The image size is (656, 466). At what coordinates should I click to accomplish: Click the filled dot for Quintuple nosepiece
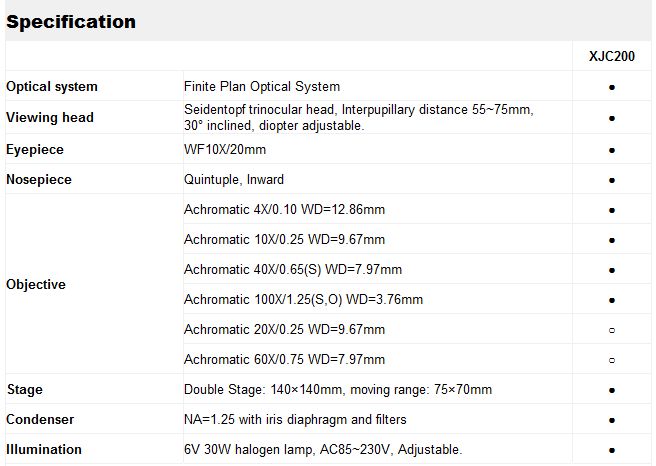click(612, 180)
